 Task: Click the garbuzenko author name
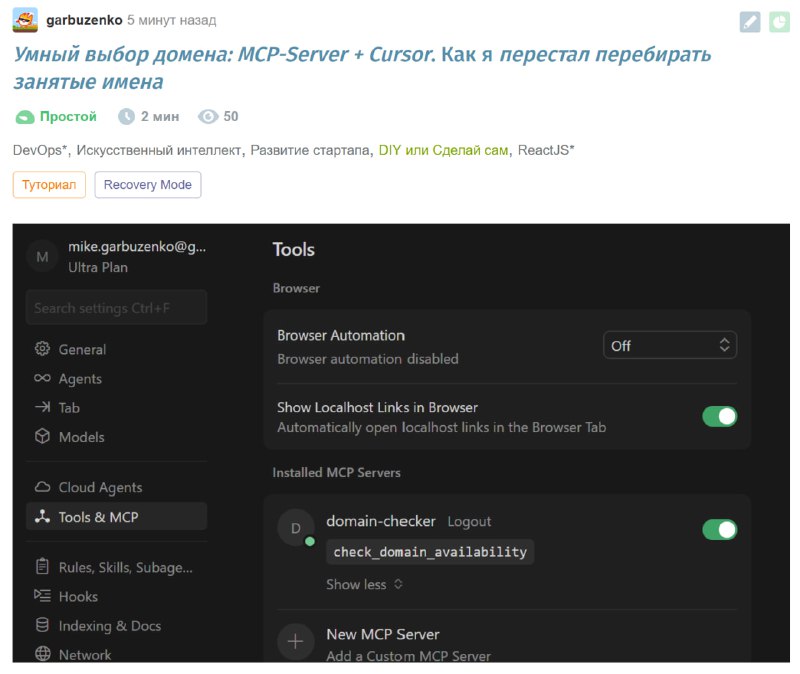84,20
